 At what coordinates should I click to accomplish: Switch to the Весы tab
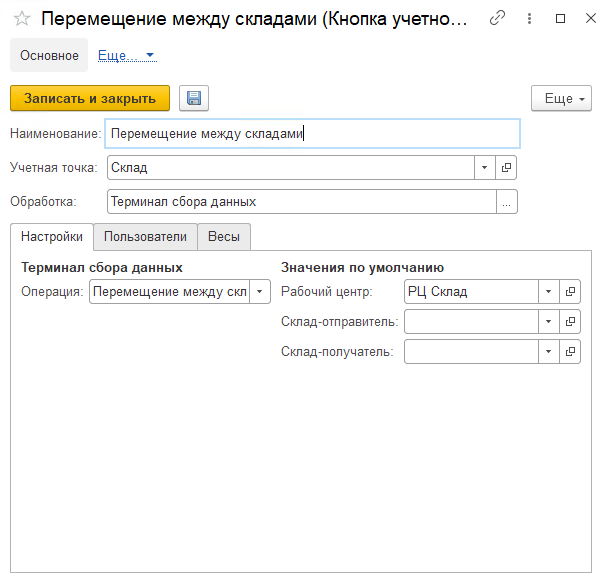click(x=224, y=237)
